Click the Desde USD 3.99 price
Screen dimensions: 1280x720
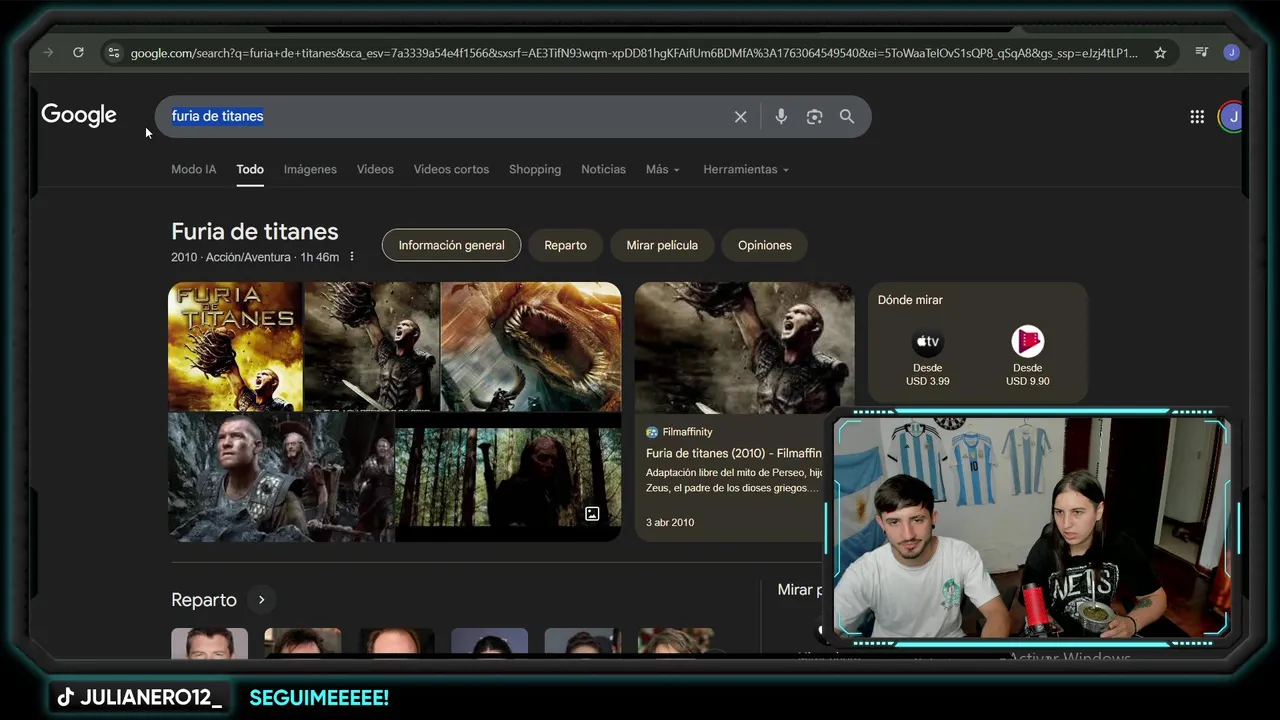click(x=927, y=375)
